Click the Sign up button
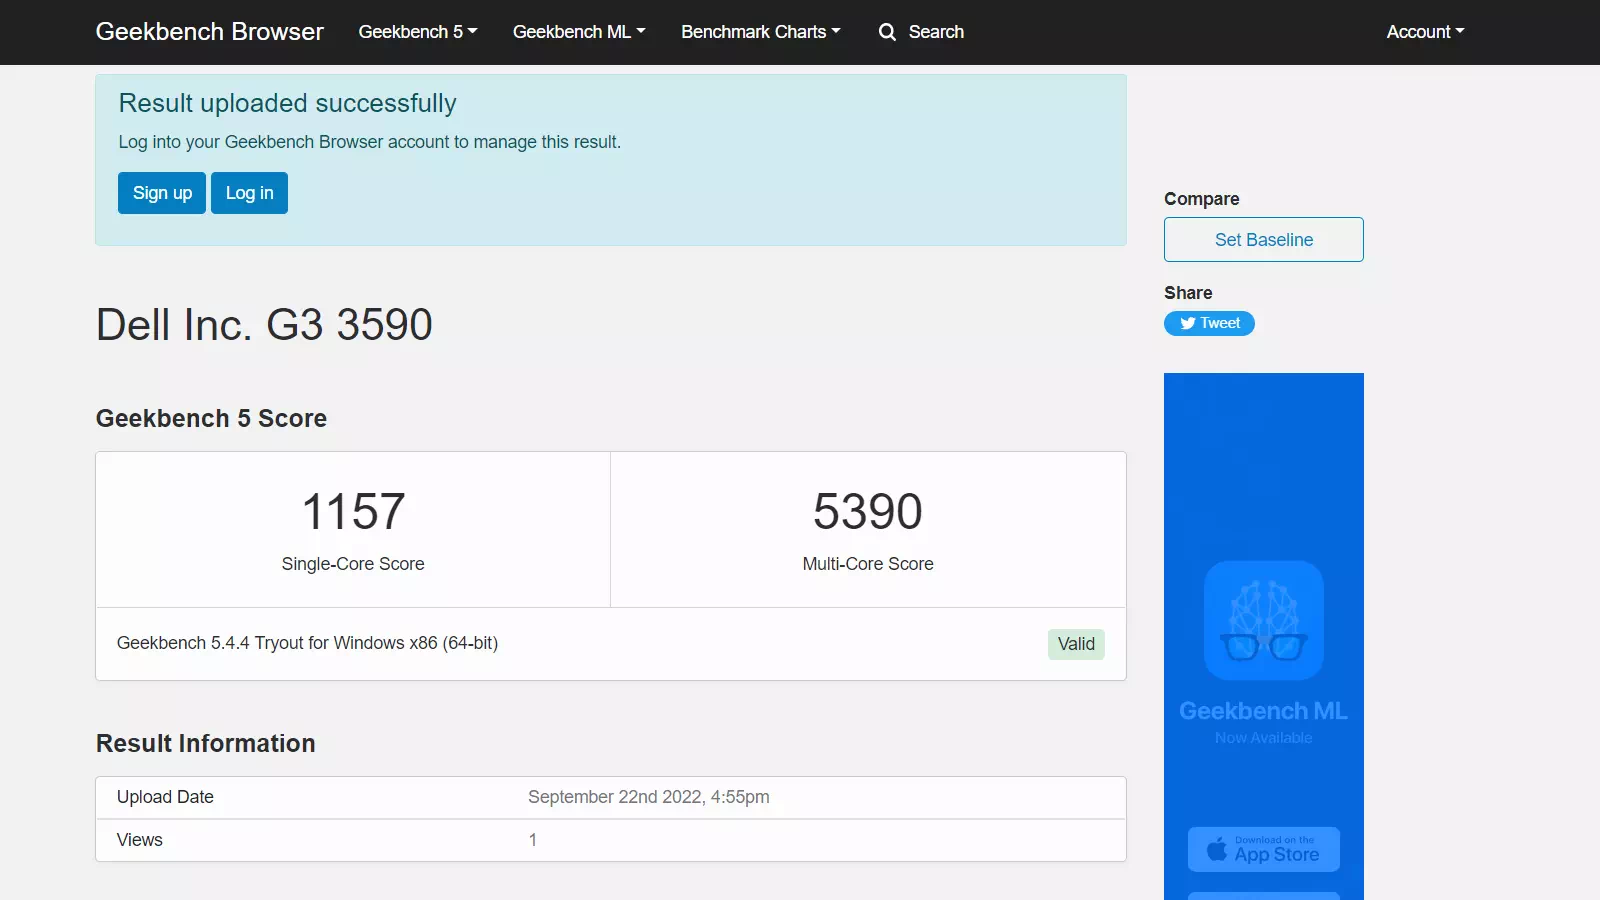This screenshot has width=1600, height=900. [161, 192]
